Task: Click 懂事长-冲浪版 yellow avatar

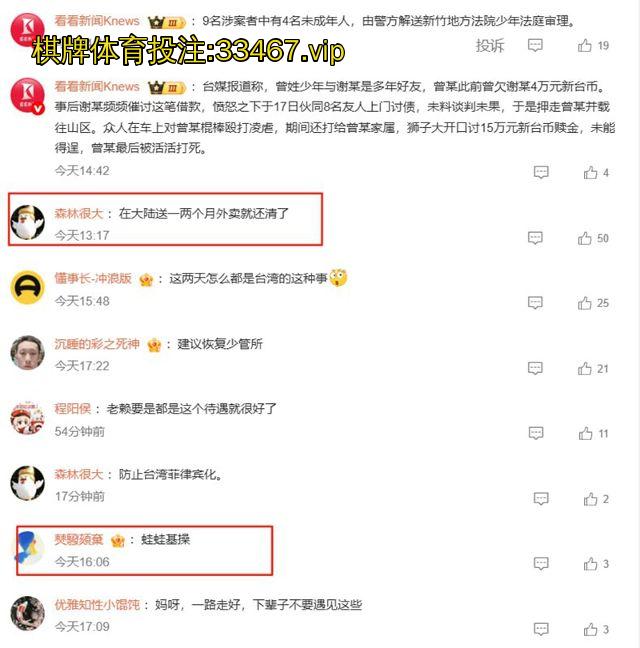Action: point(27,287)
